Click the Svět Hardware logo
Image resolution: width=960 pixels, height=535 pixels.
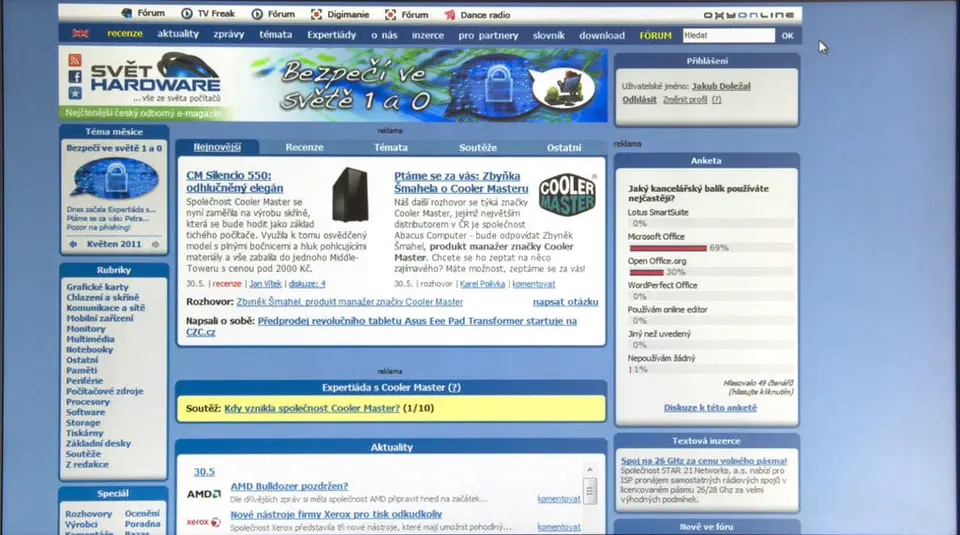tap(155, 78)
